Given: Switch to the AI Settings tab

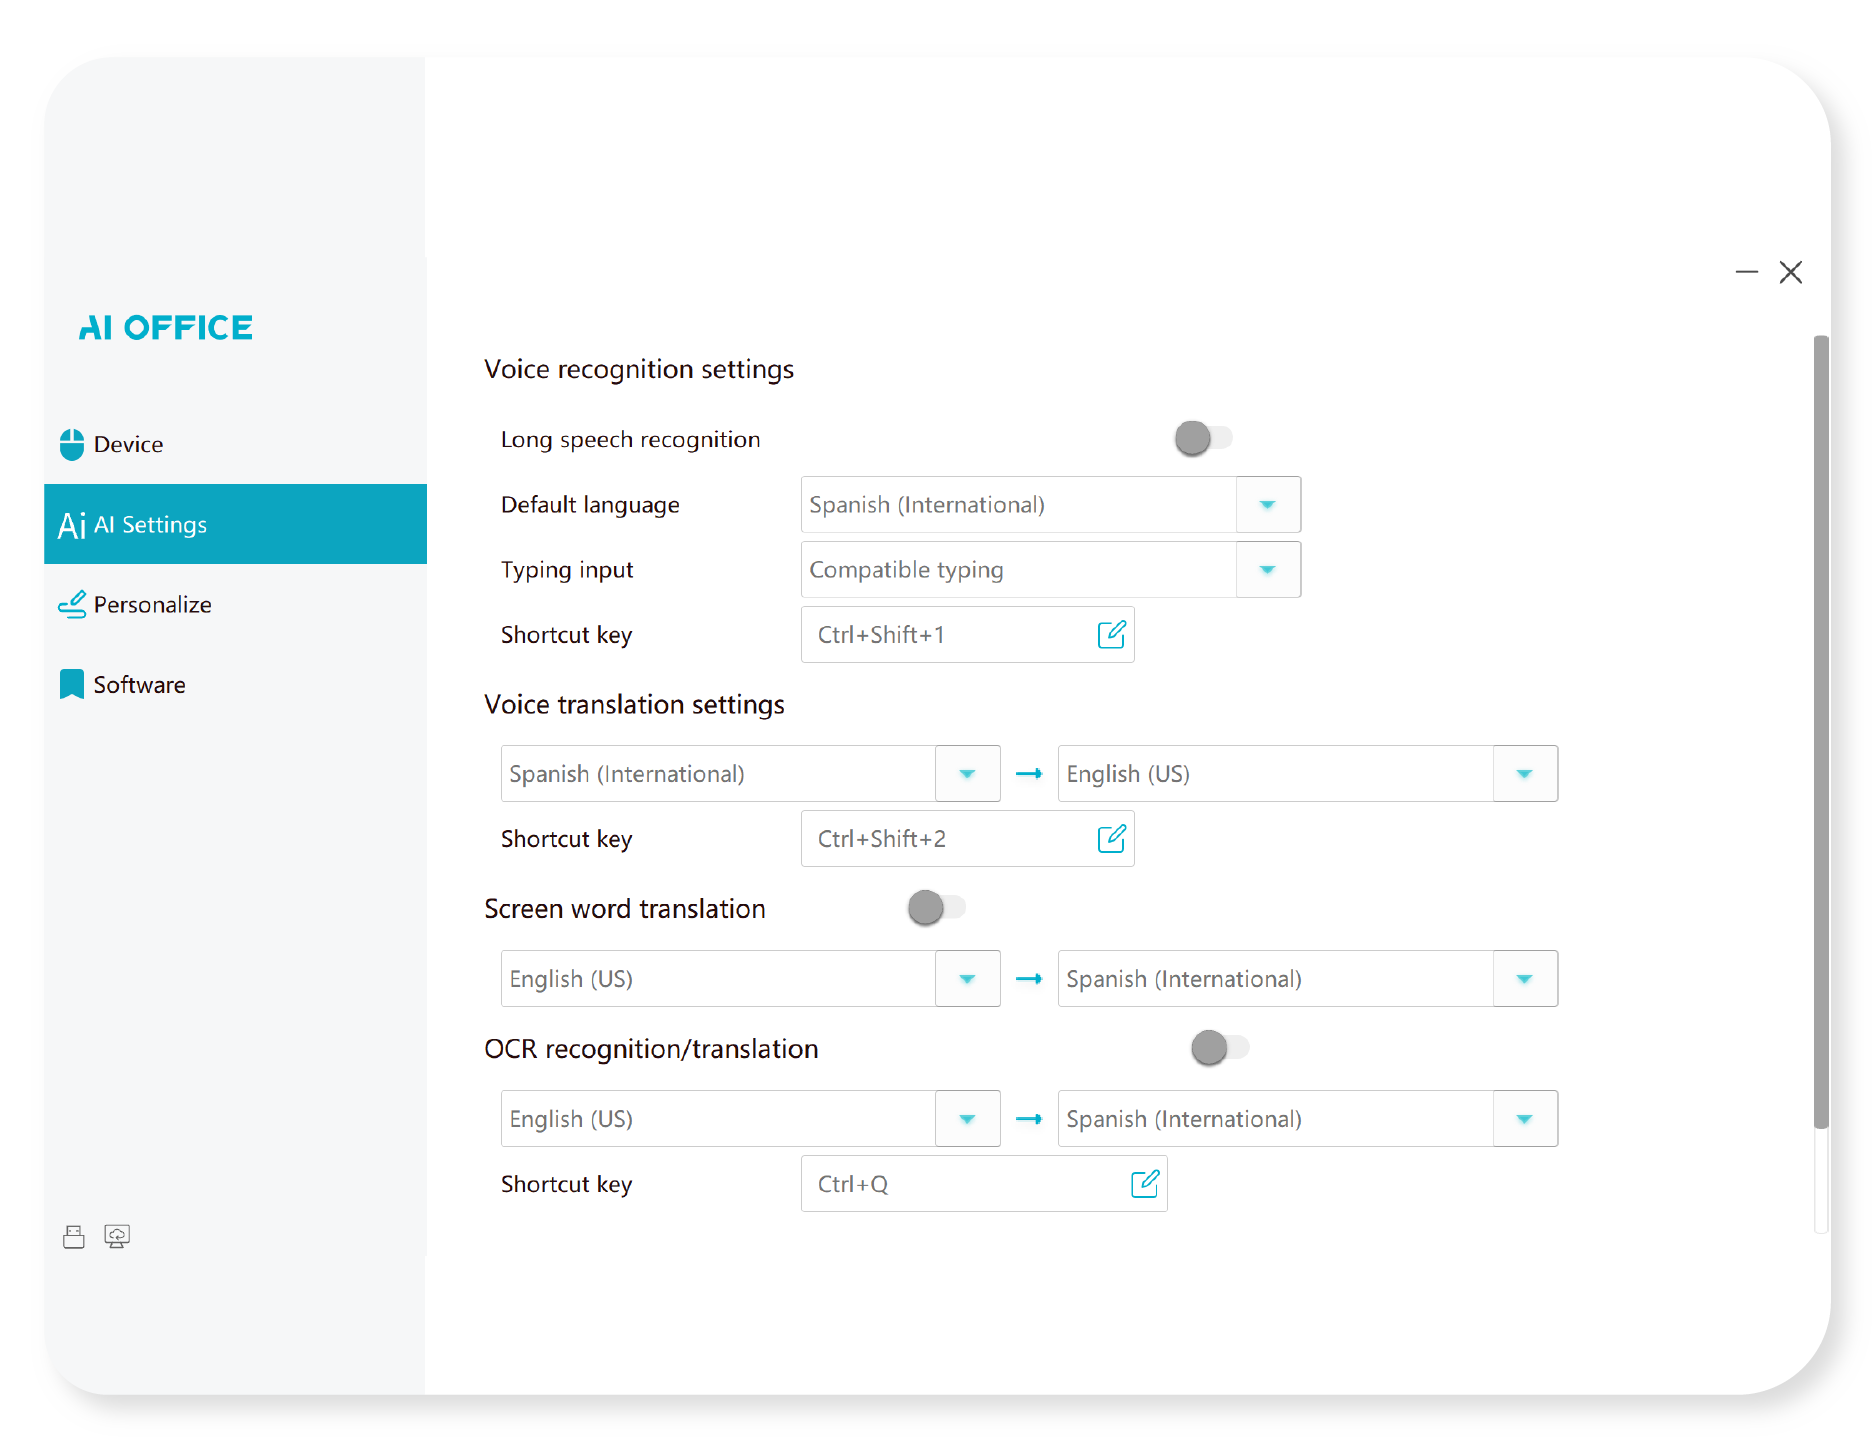Looking at the screenshot, I should coord(235,525).
